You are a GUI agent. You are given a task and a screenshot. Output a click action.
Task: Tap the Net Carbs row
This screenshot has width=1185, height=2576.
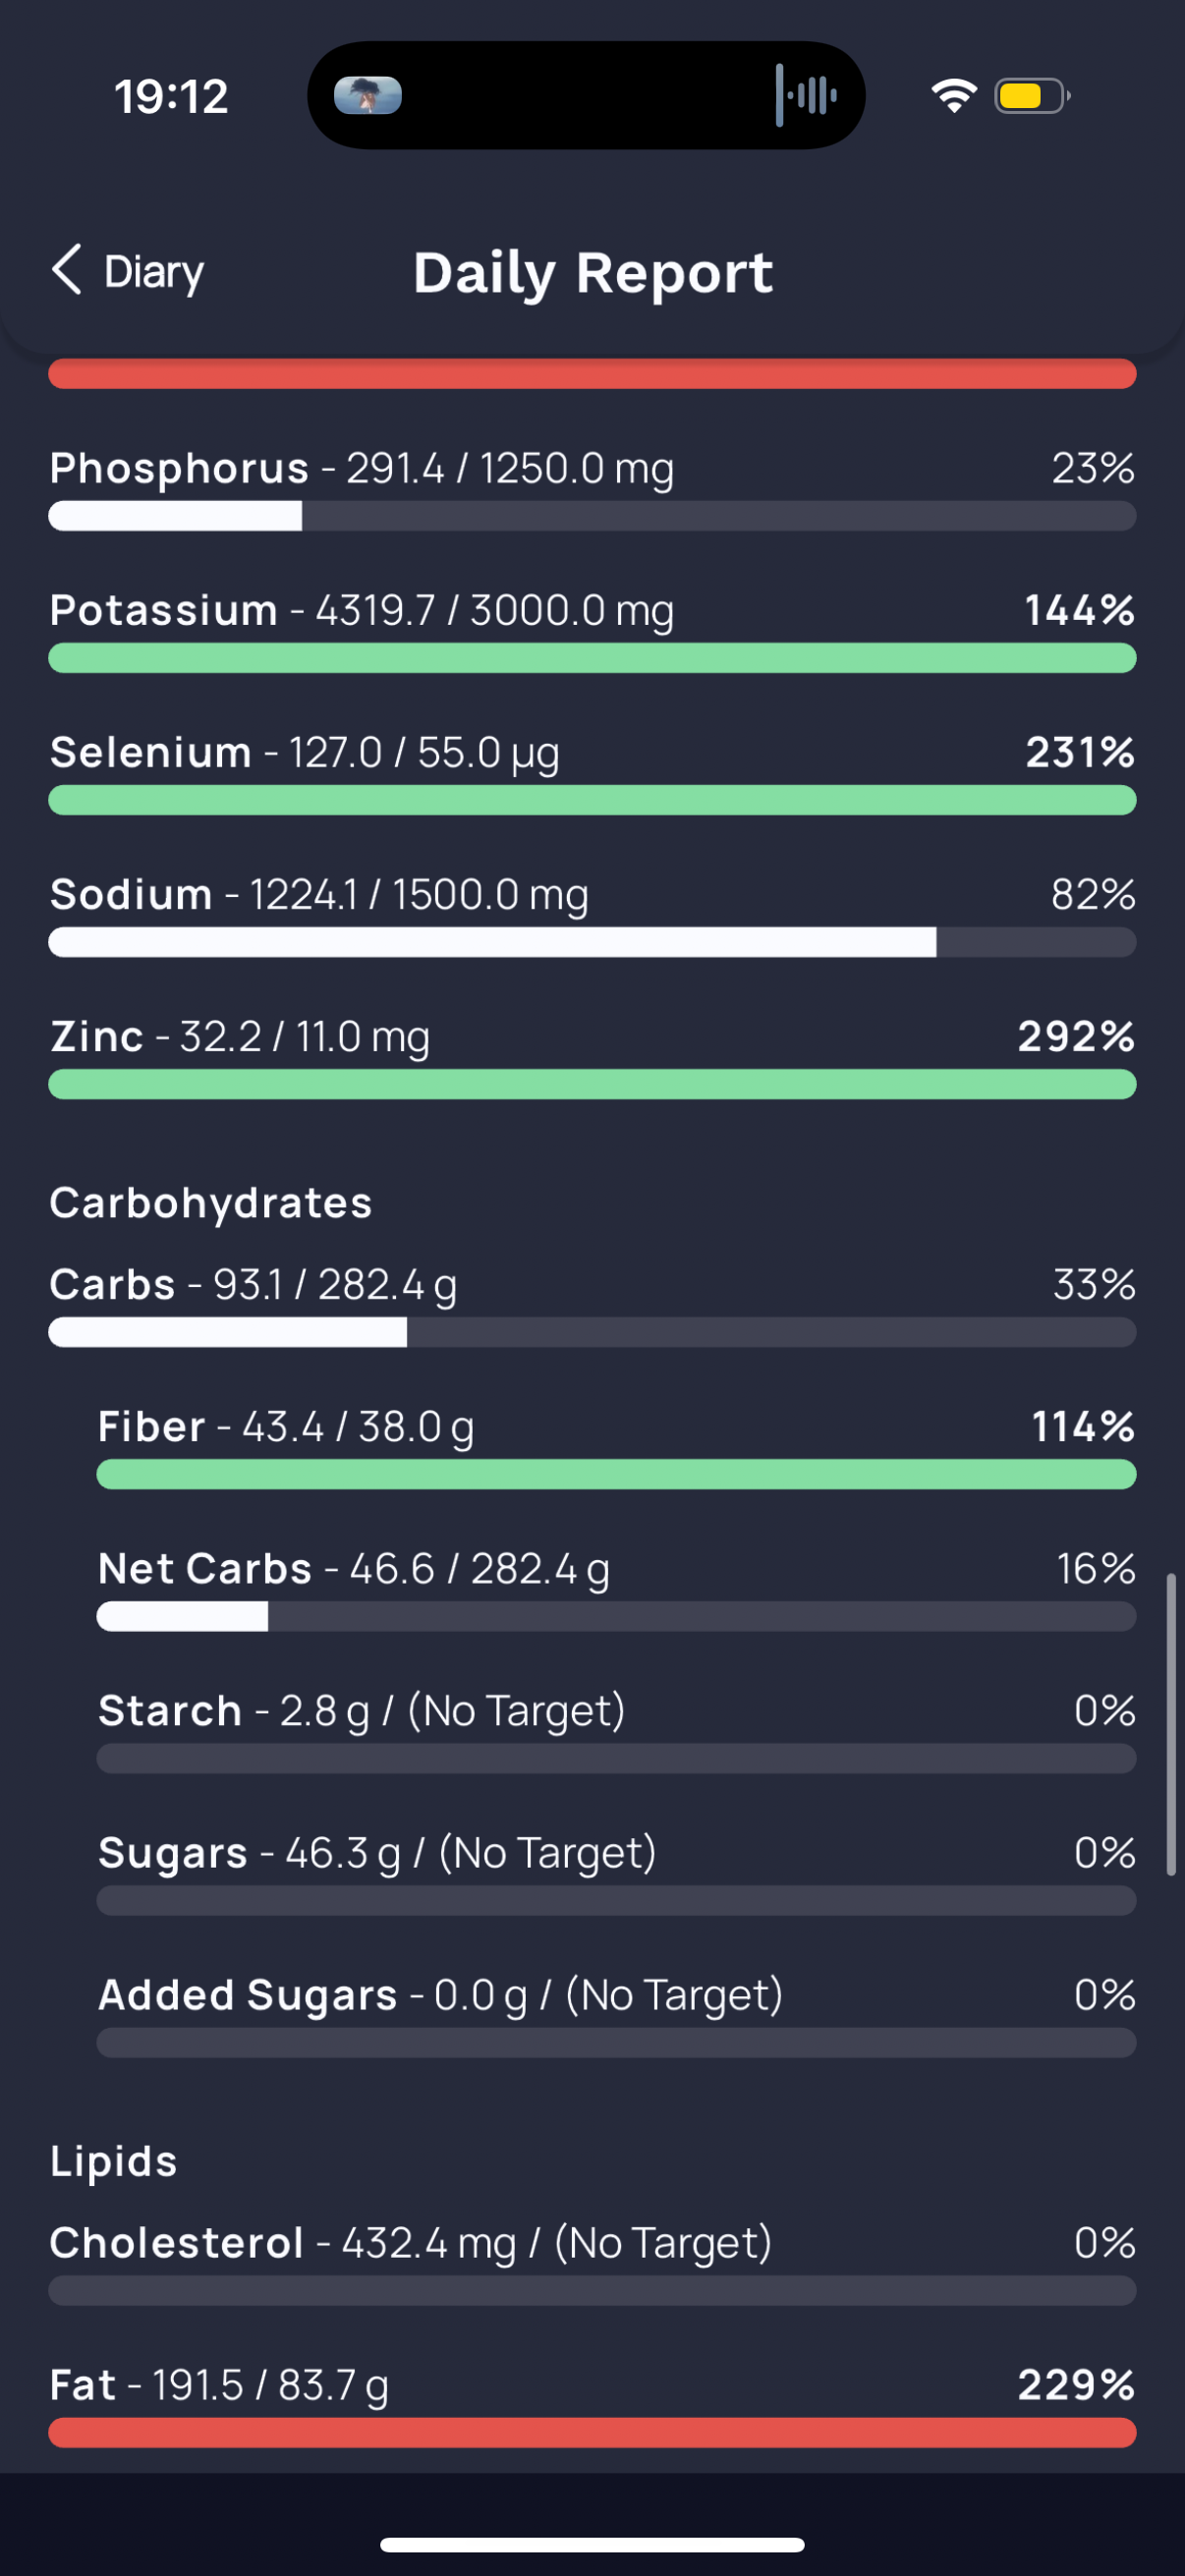[616, 1588]
